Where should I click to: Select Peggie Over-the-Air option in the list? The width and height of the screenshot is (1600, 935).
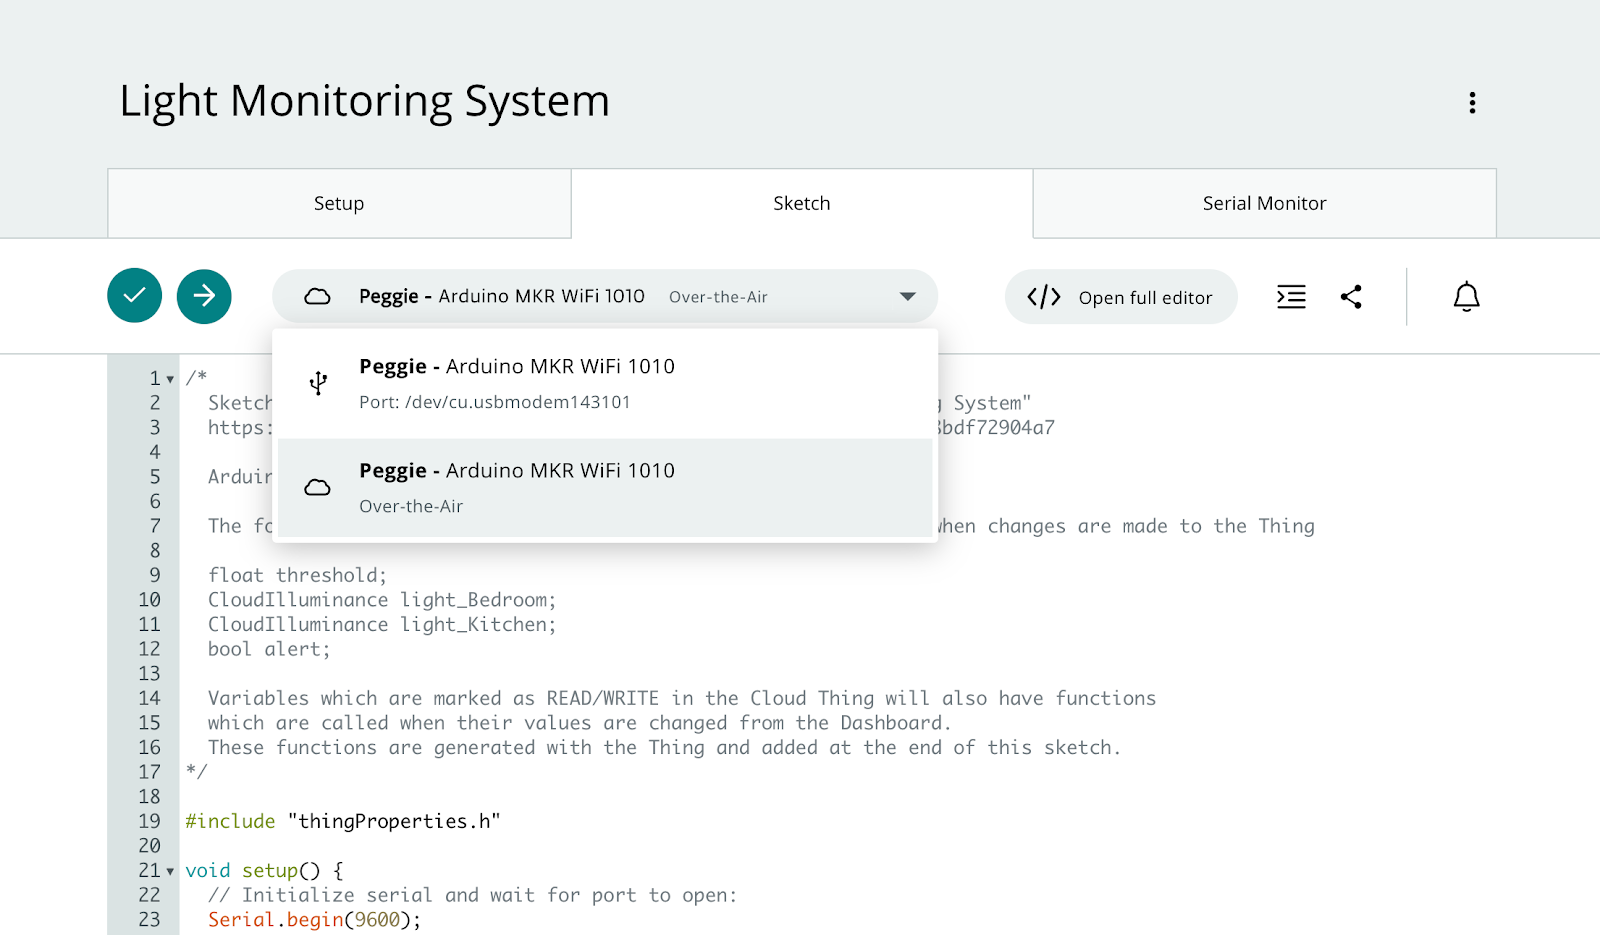(x=605, y=487)
